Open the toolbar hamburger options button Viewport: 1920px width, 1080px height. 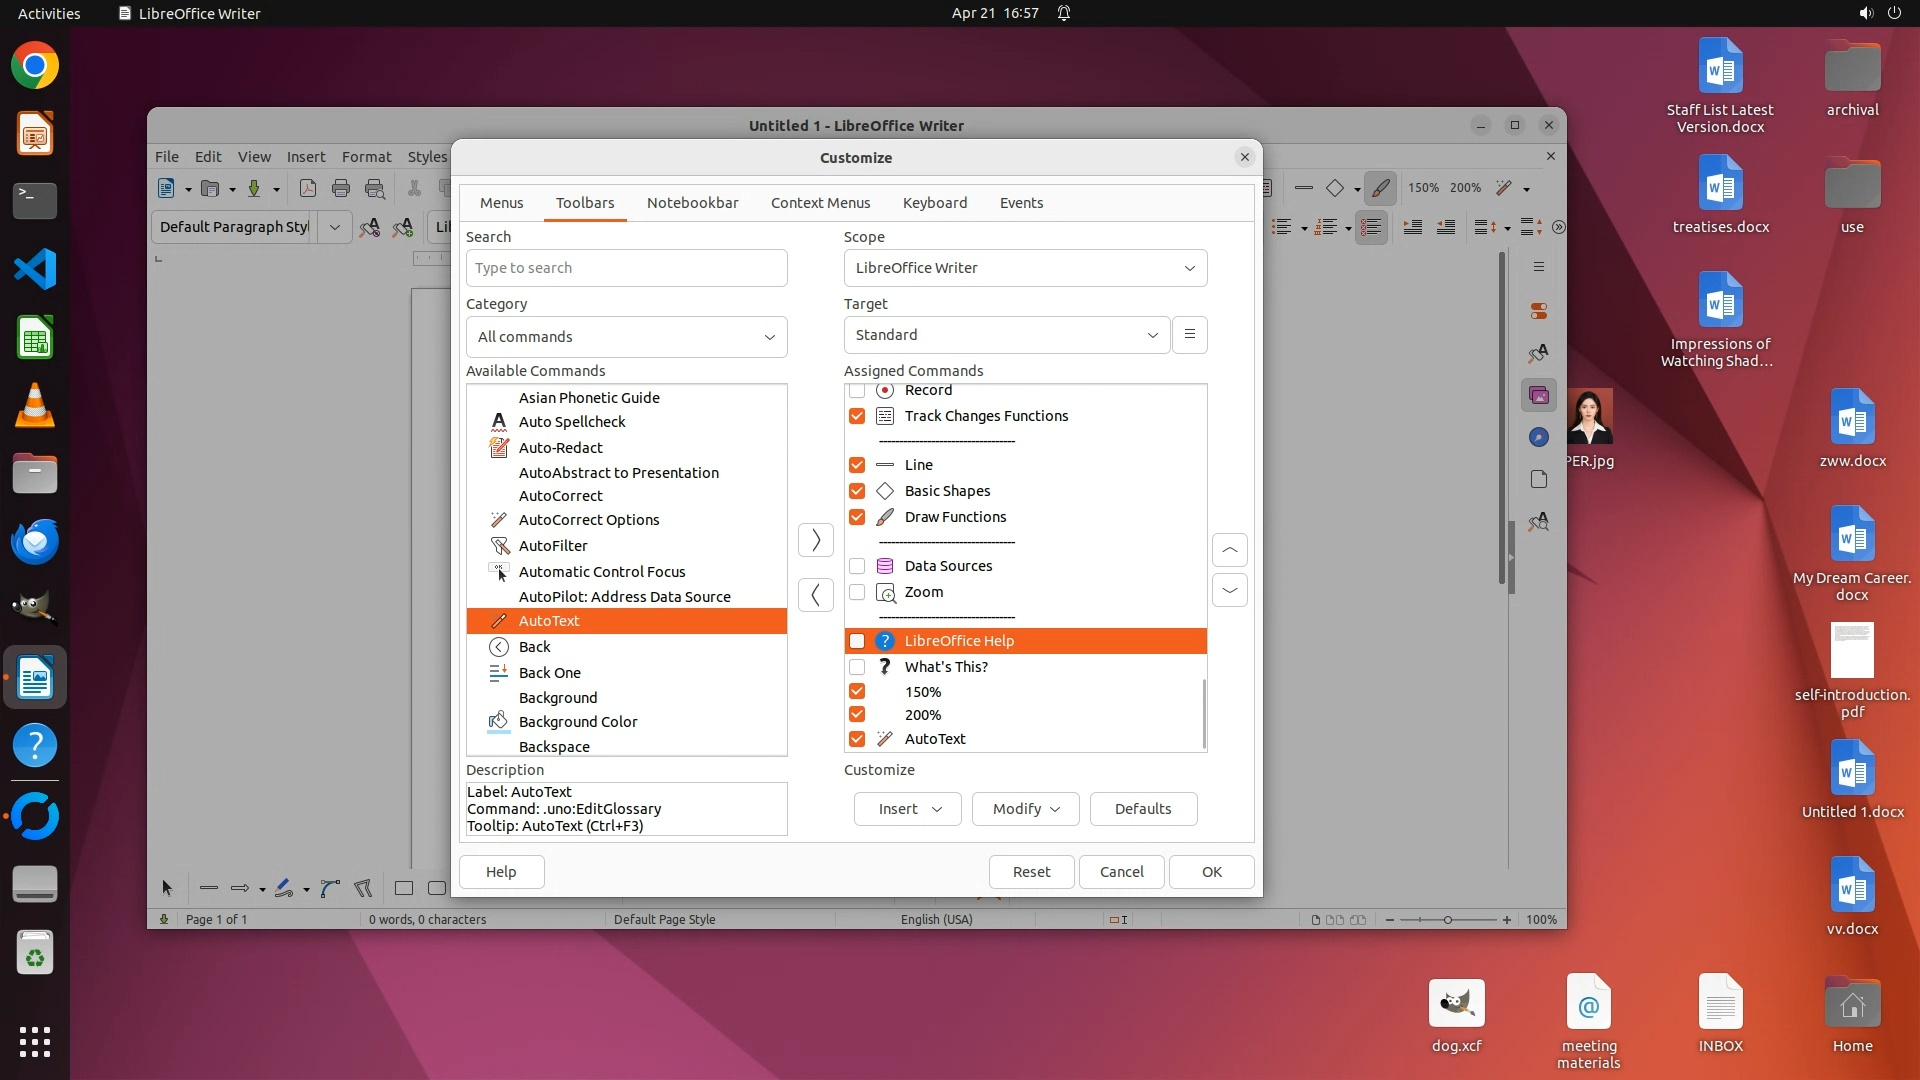1189,335
